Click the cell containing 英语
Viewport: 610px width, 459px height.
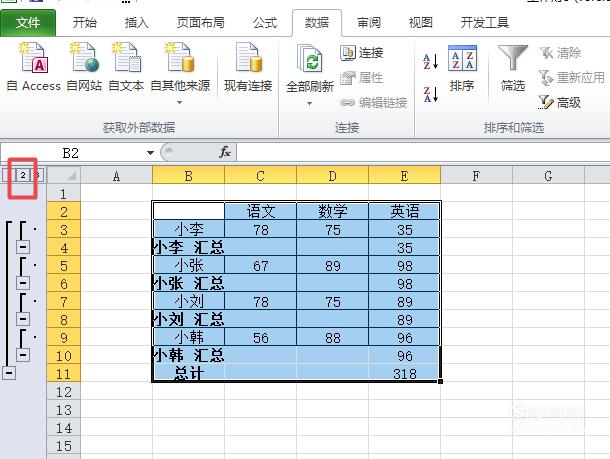405,211
